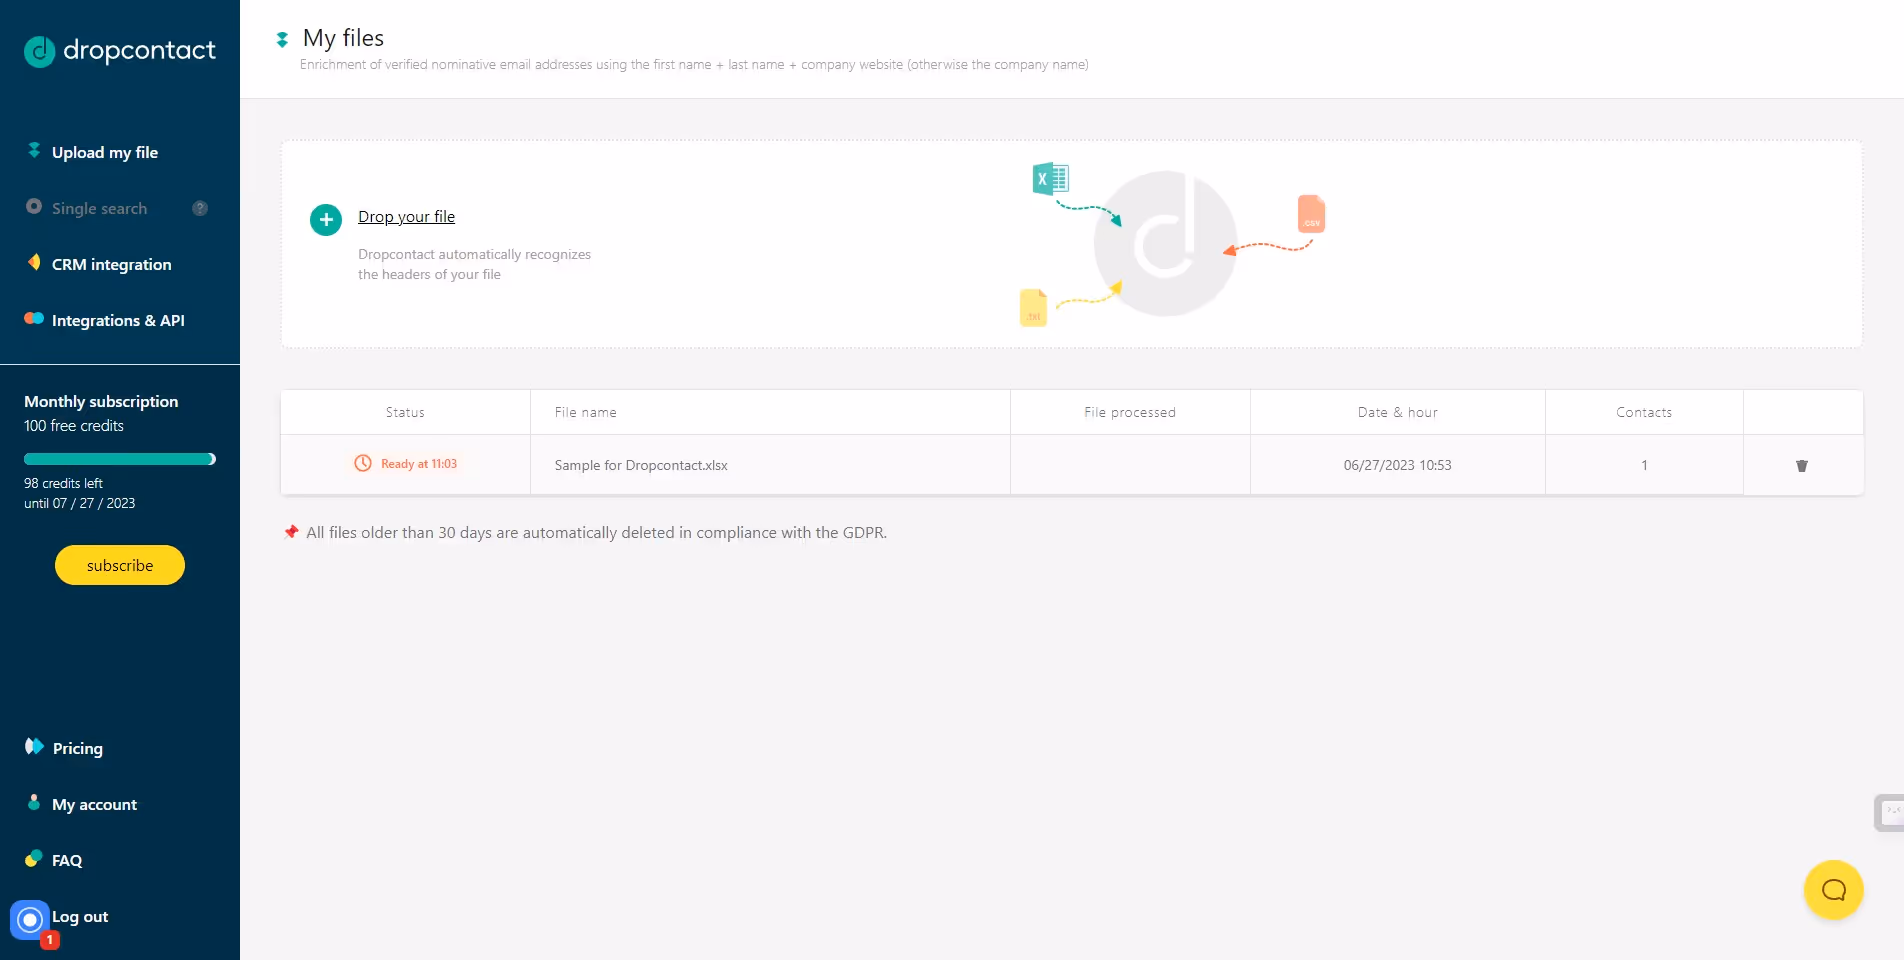Image resolution: width=1904 pixels, height=960 pixels.
Task: Click the credits progress bar
Action: [x=120, y=459]
